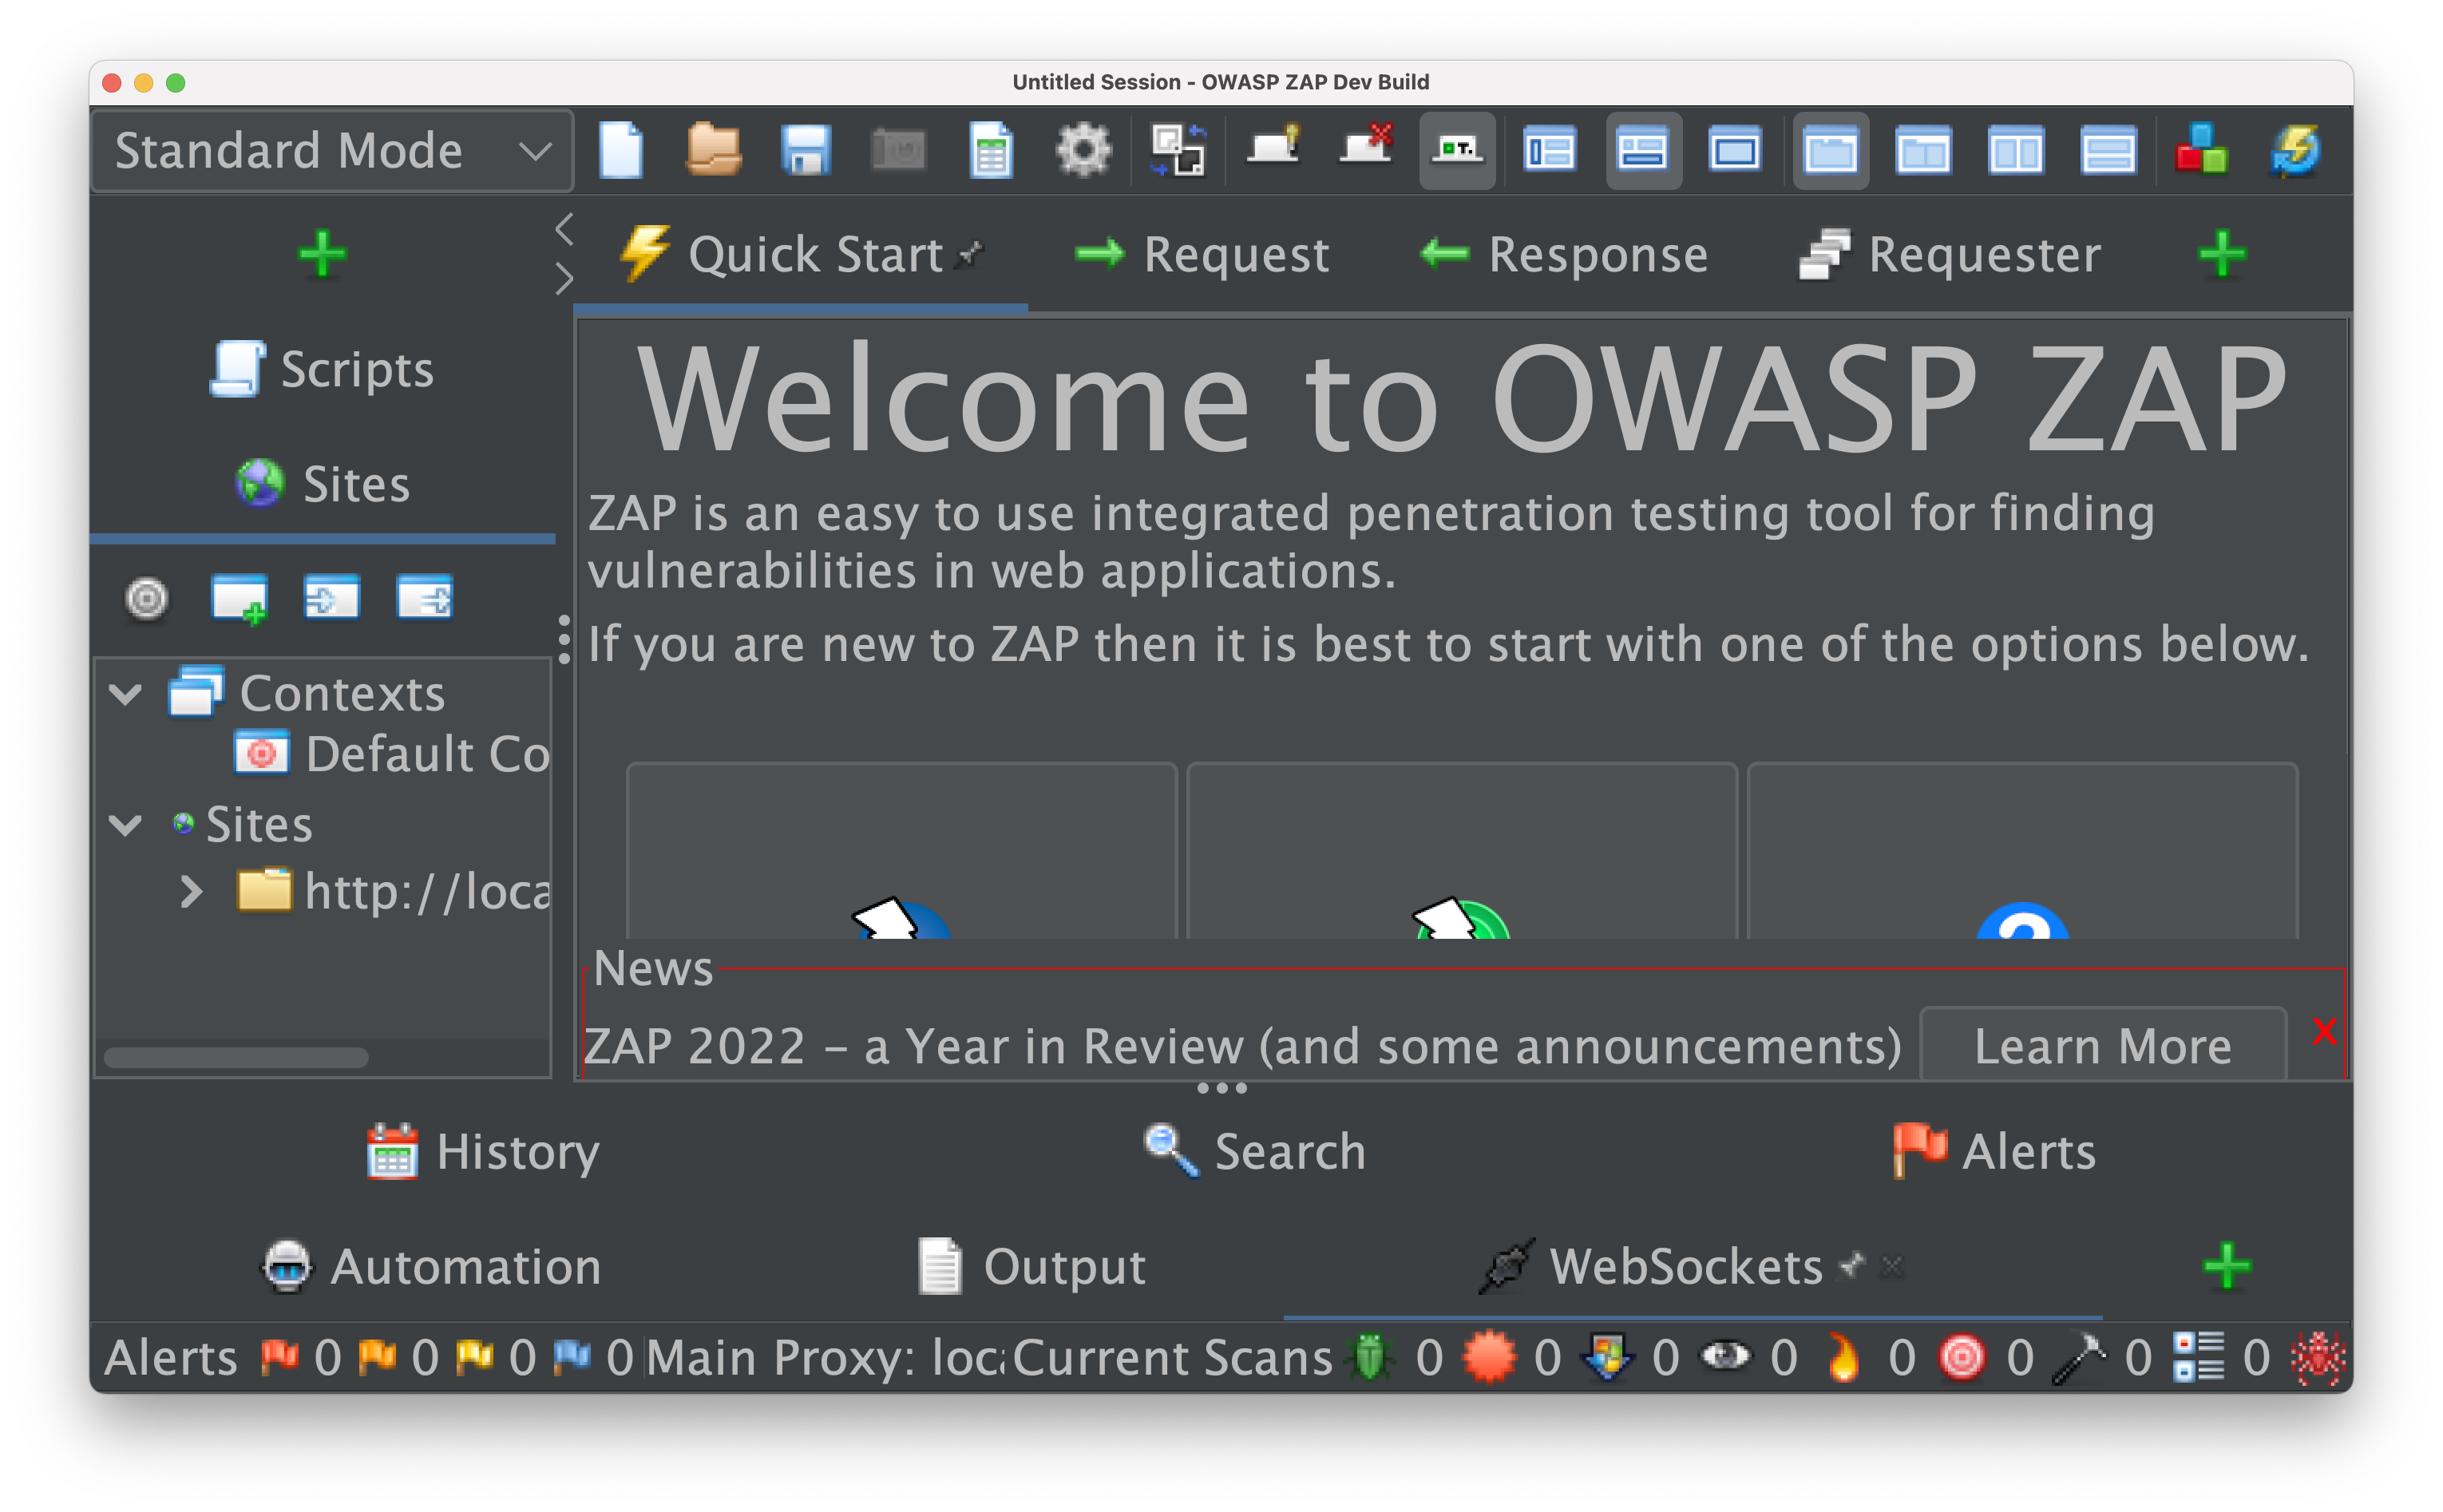Viewport: 2443px width, 1512px height.
Task: Select the target scope icon in Contexts panel
Action: click(146, 598)
